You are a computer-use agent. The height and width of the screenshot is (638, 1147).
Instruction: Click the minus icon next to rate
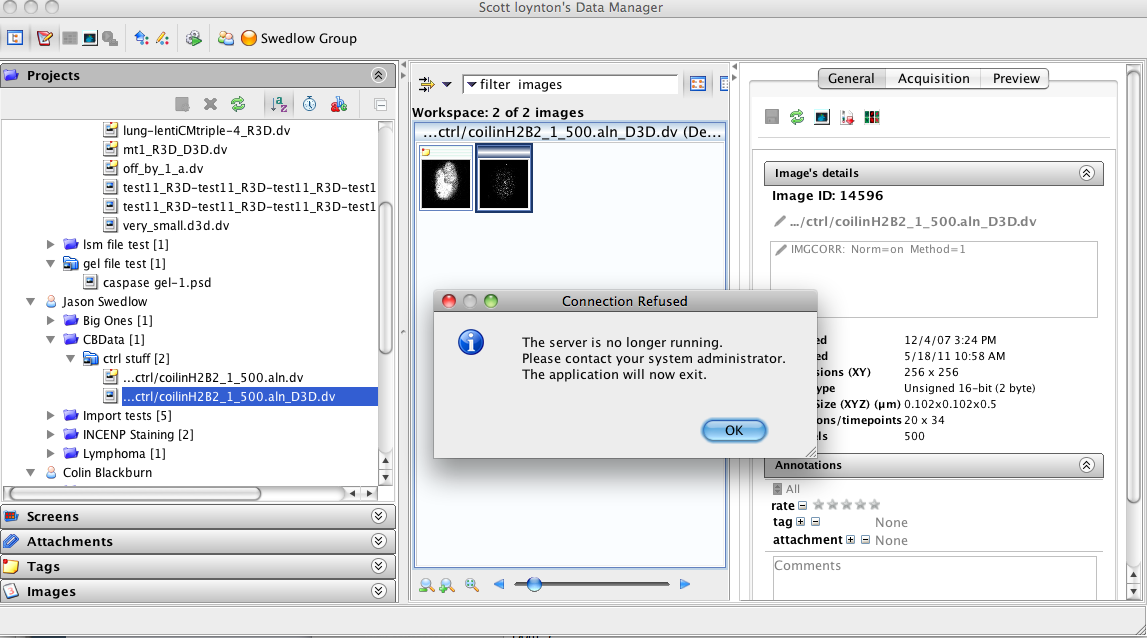coord(802,505)
